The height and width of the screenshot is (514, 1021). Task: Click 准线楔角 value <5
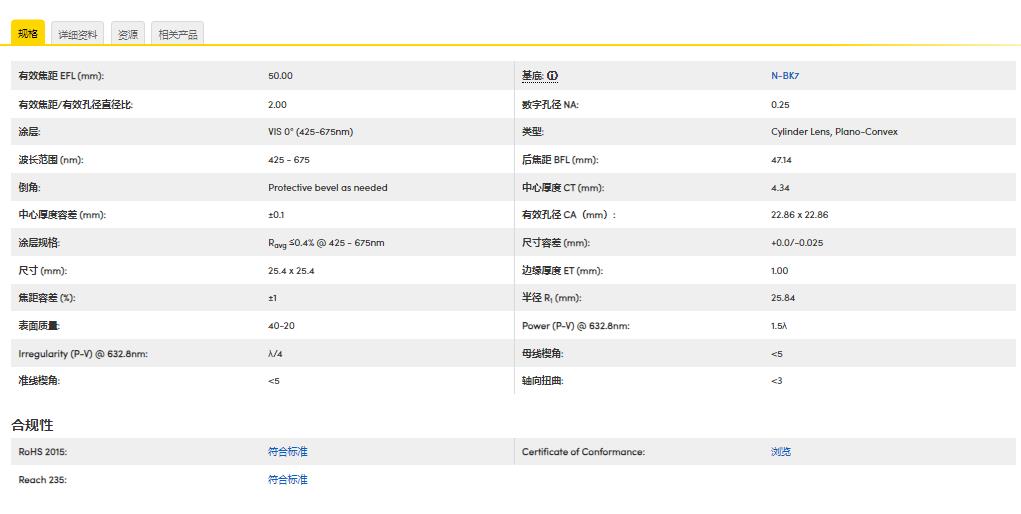pyautogui.click(x=273, y=381)
